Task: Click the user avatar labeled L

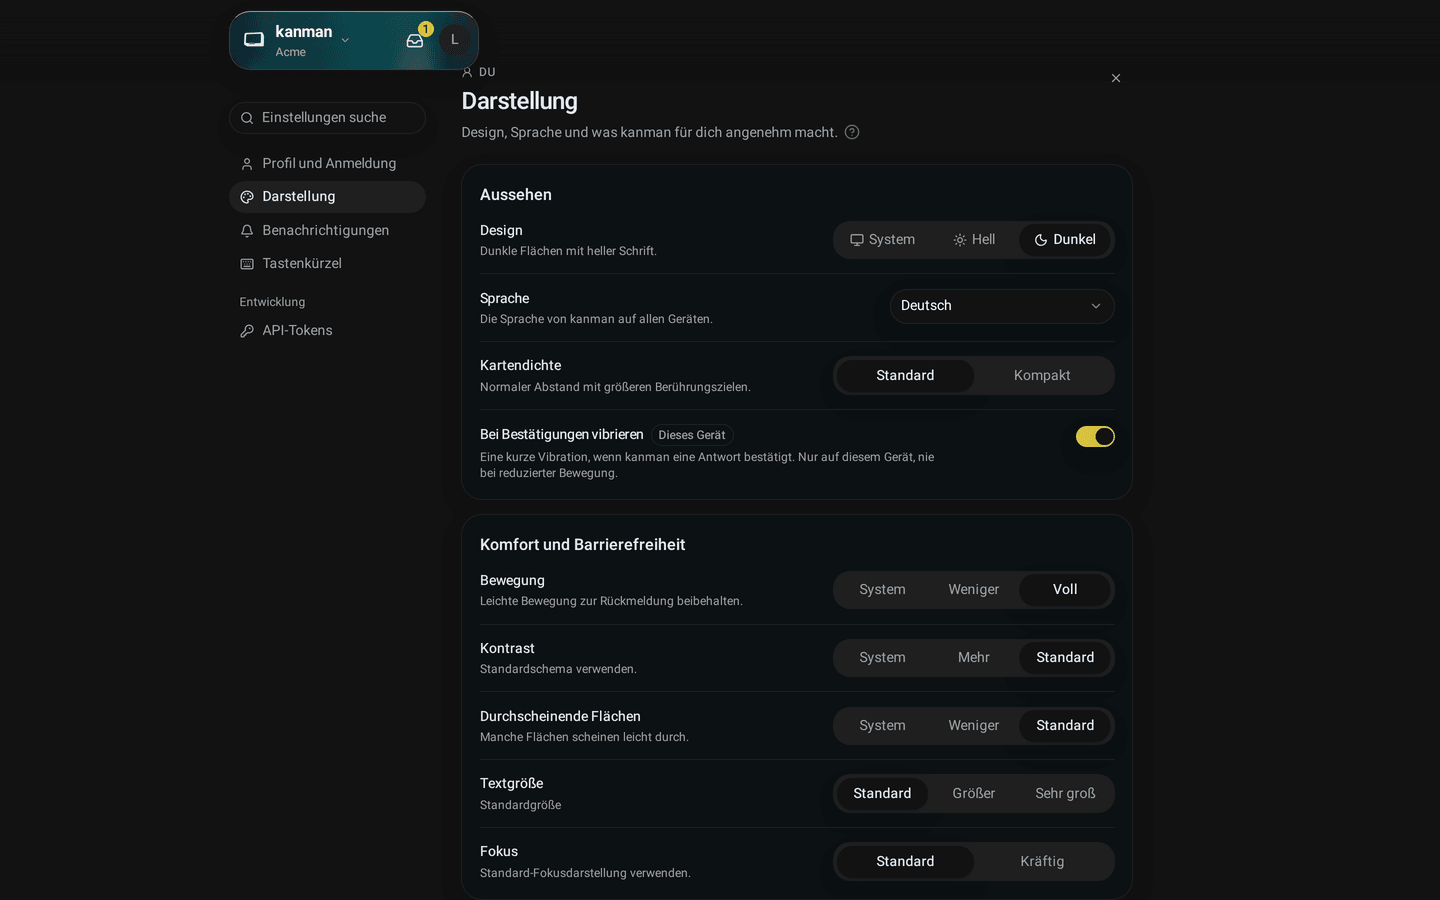Action: click(x=454, y=40)
